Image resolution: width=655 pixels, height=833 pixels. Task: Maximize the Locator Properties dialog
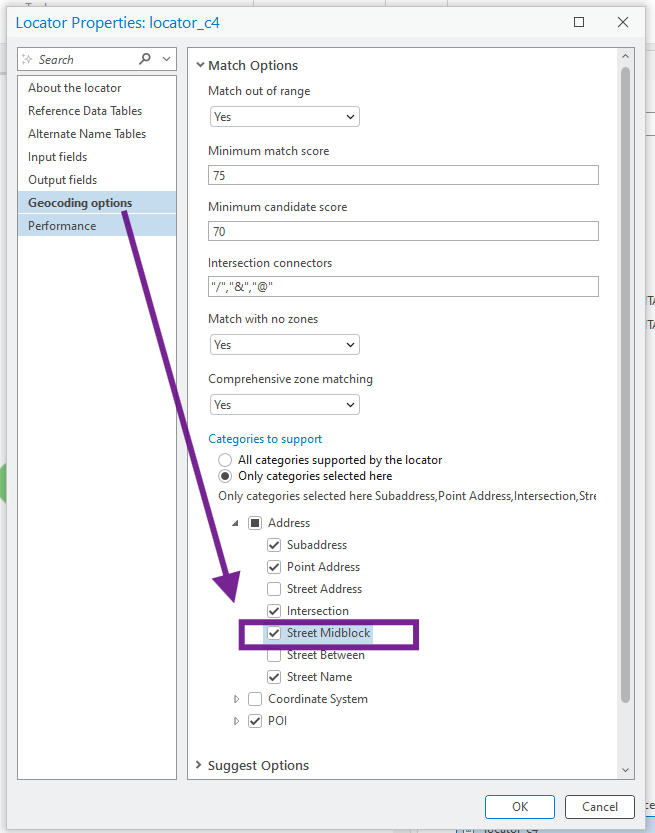tap(579, 21)
